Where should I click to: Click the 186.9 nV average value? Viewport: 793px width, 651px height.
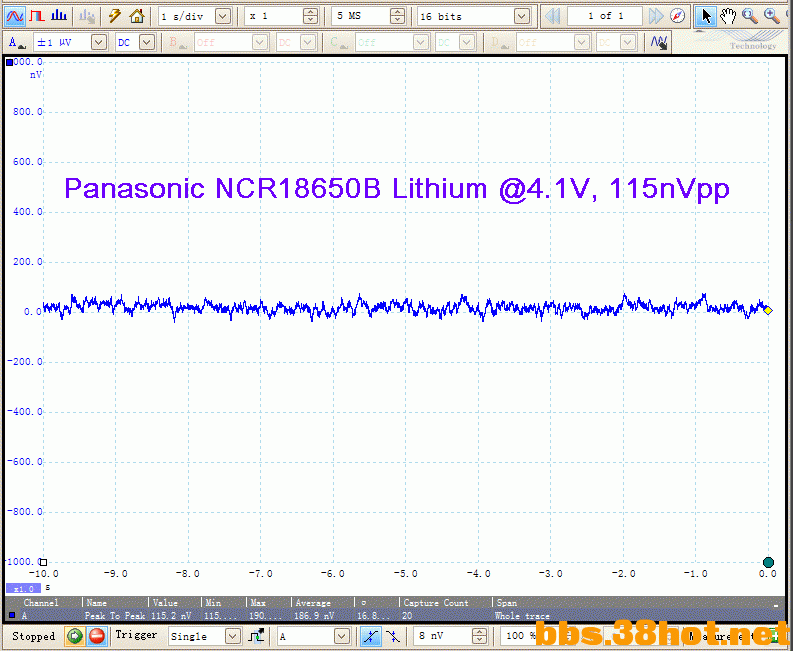point(314,616)
